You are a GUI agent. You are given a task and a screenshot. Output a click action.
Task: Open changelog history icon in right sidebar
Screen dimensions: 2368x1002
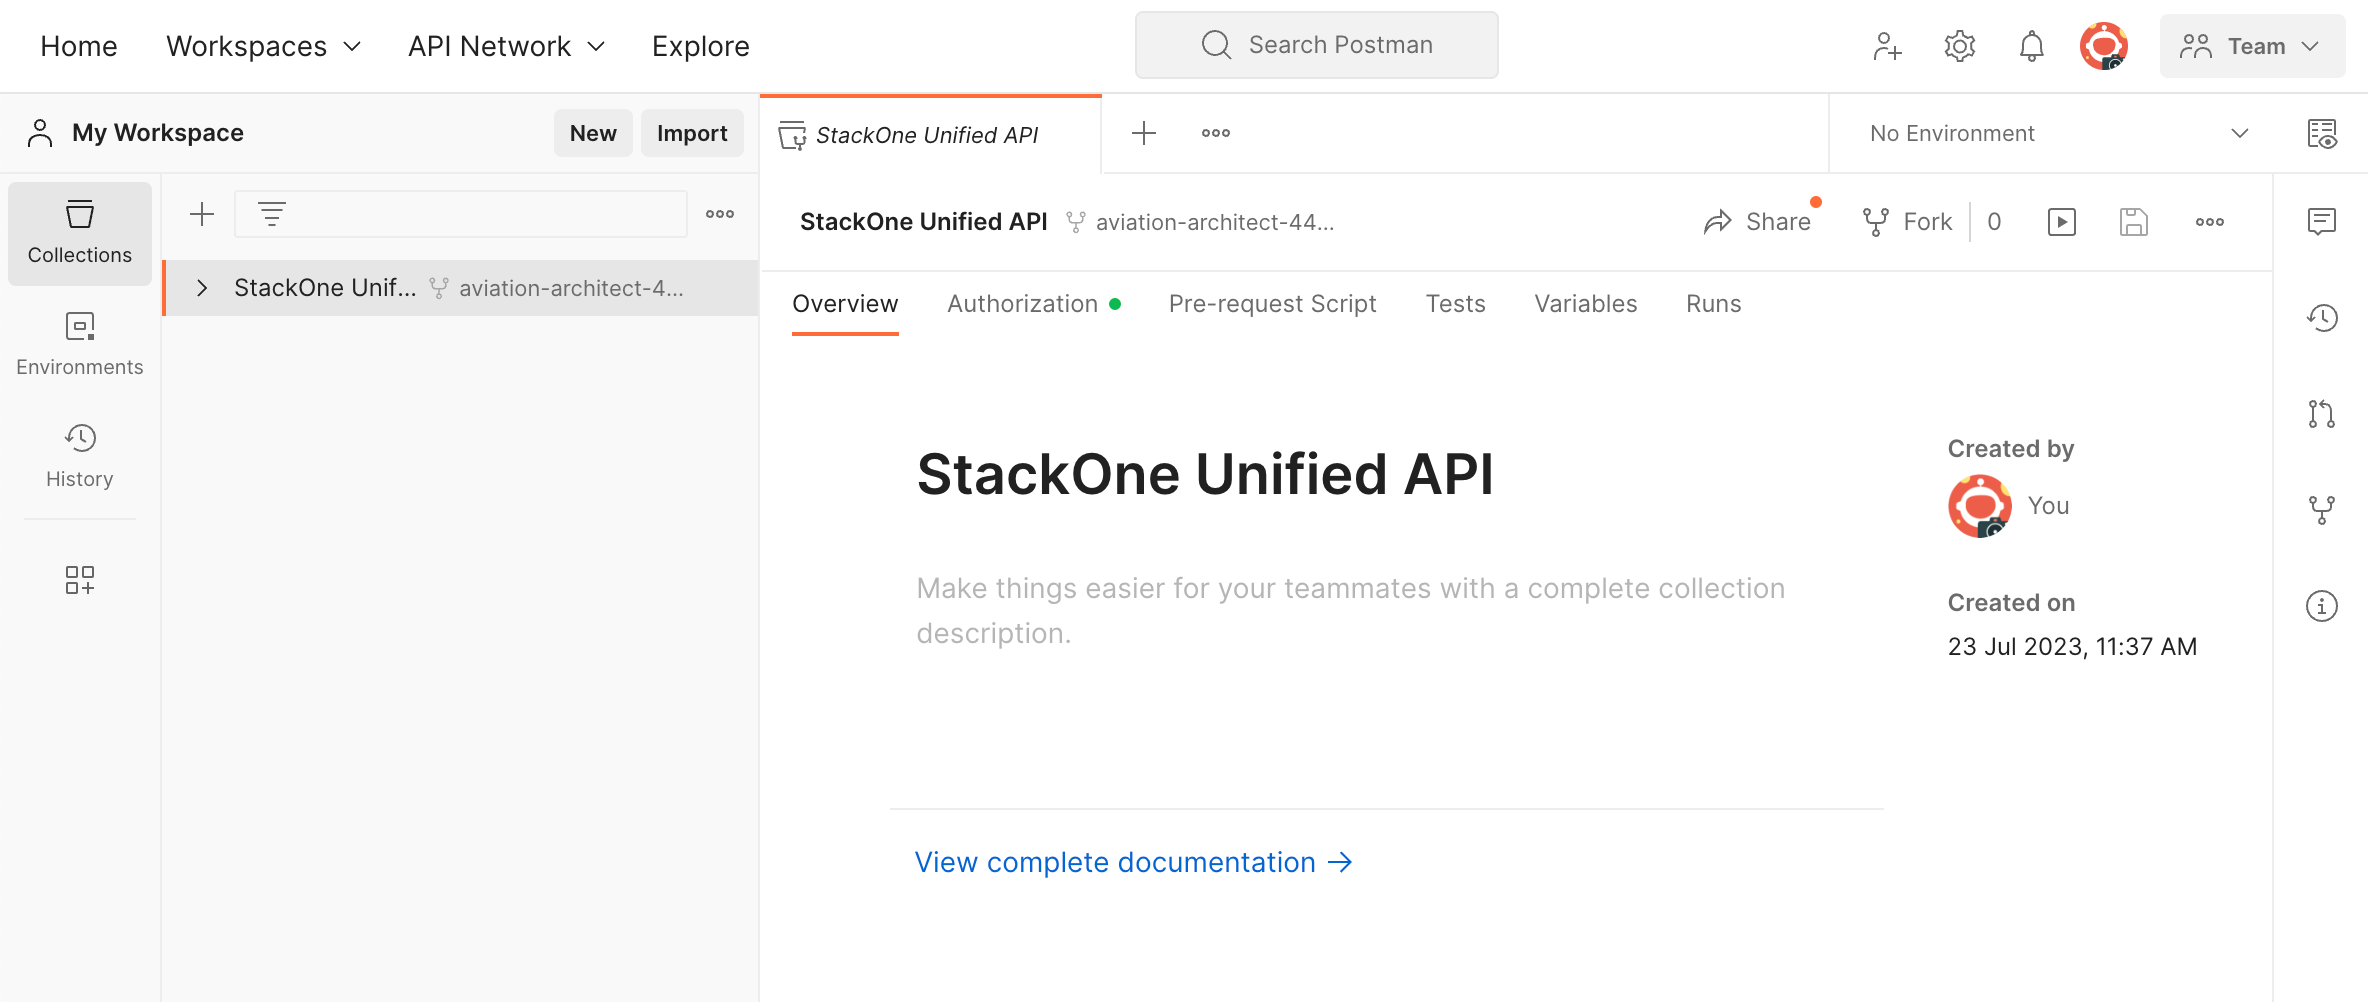pos(2322,318)
